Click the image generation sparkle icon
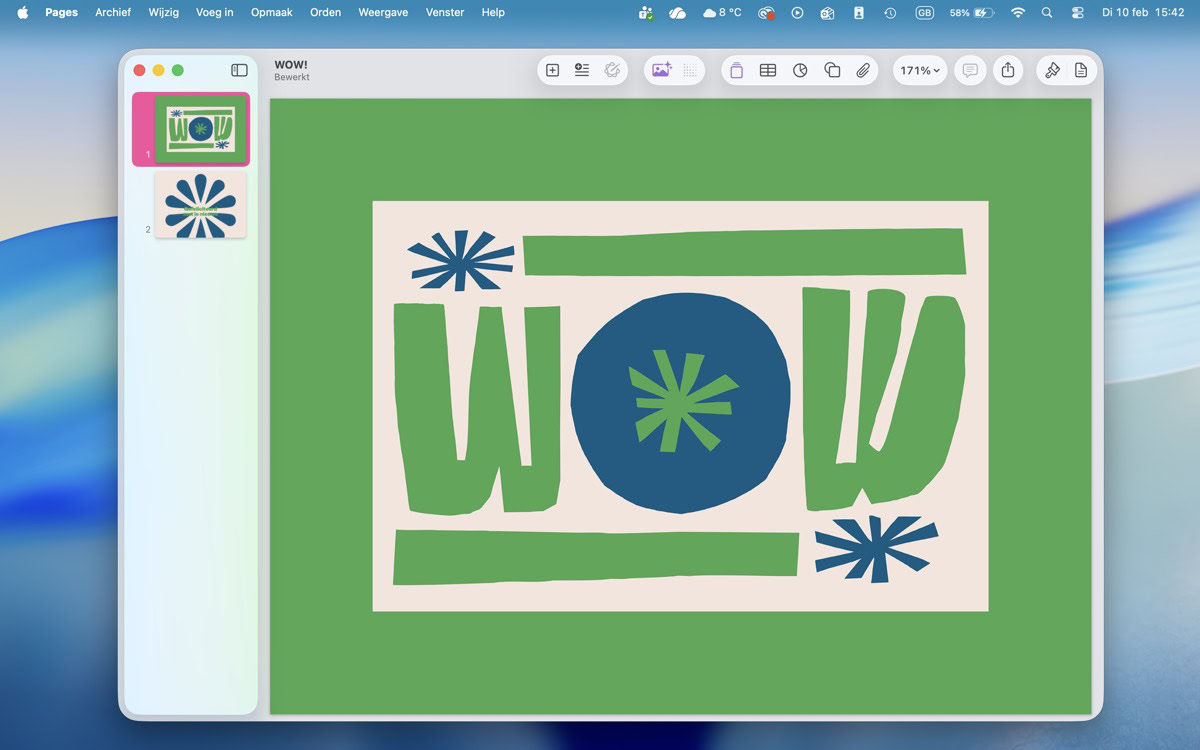 (x=661, y=70)
